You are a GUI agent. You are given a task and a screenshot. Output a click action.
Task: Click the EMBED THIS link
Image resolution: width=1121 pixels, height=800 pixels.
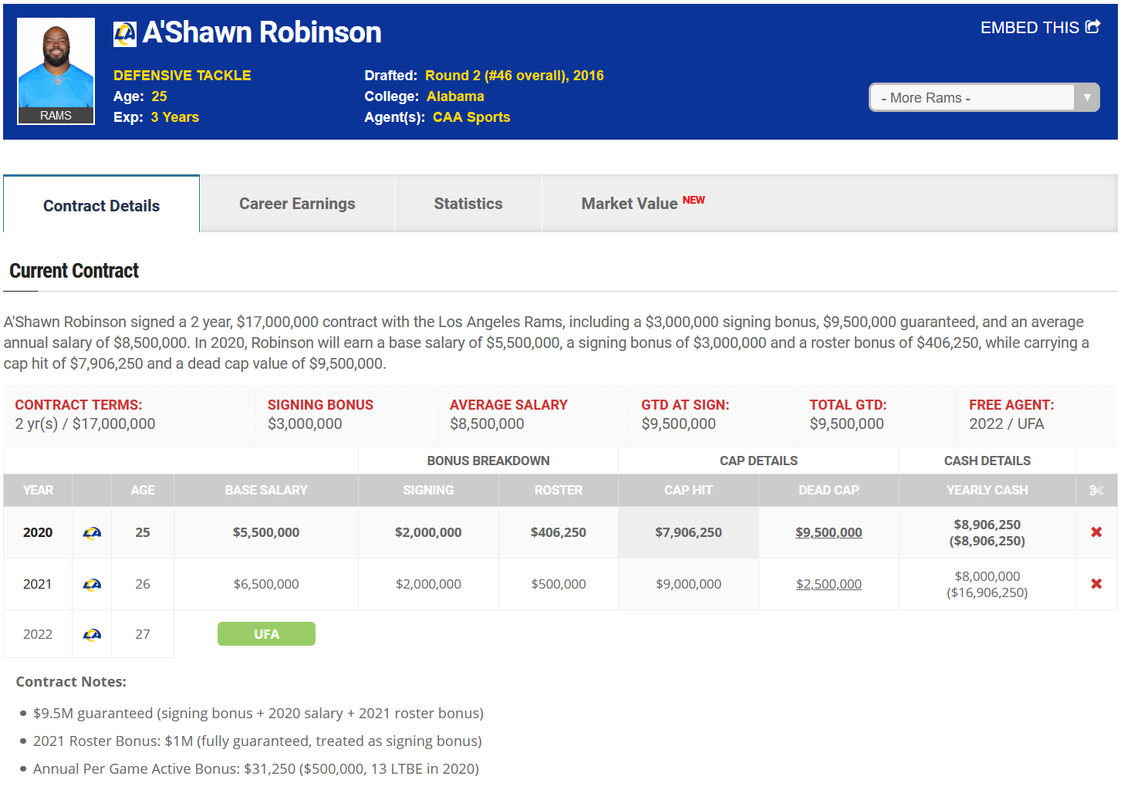coord(1040,27)
